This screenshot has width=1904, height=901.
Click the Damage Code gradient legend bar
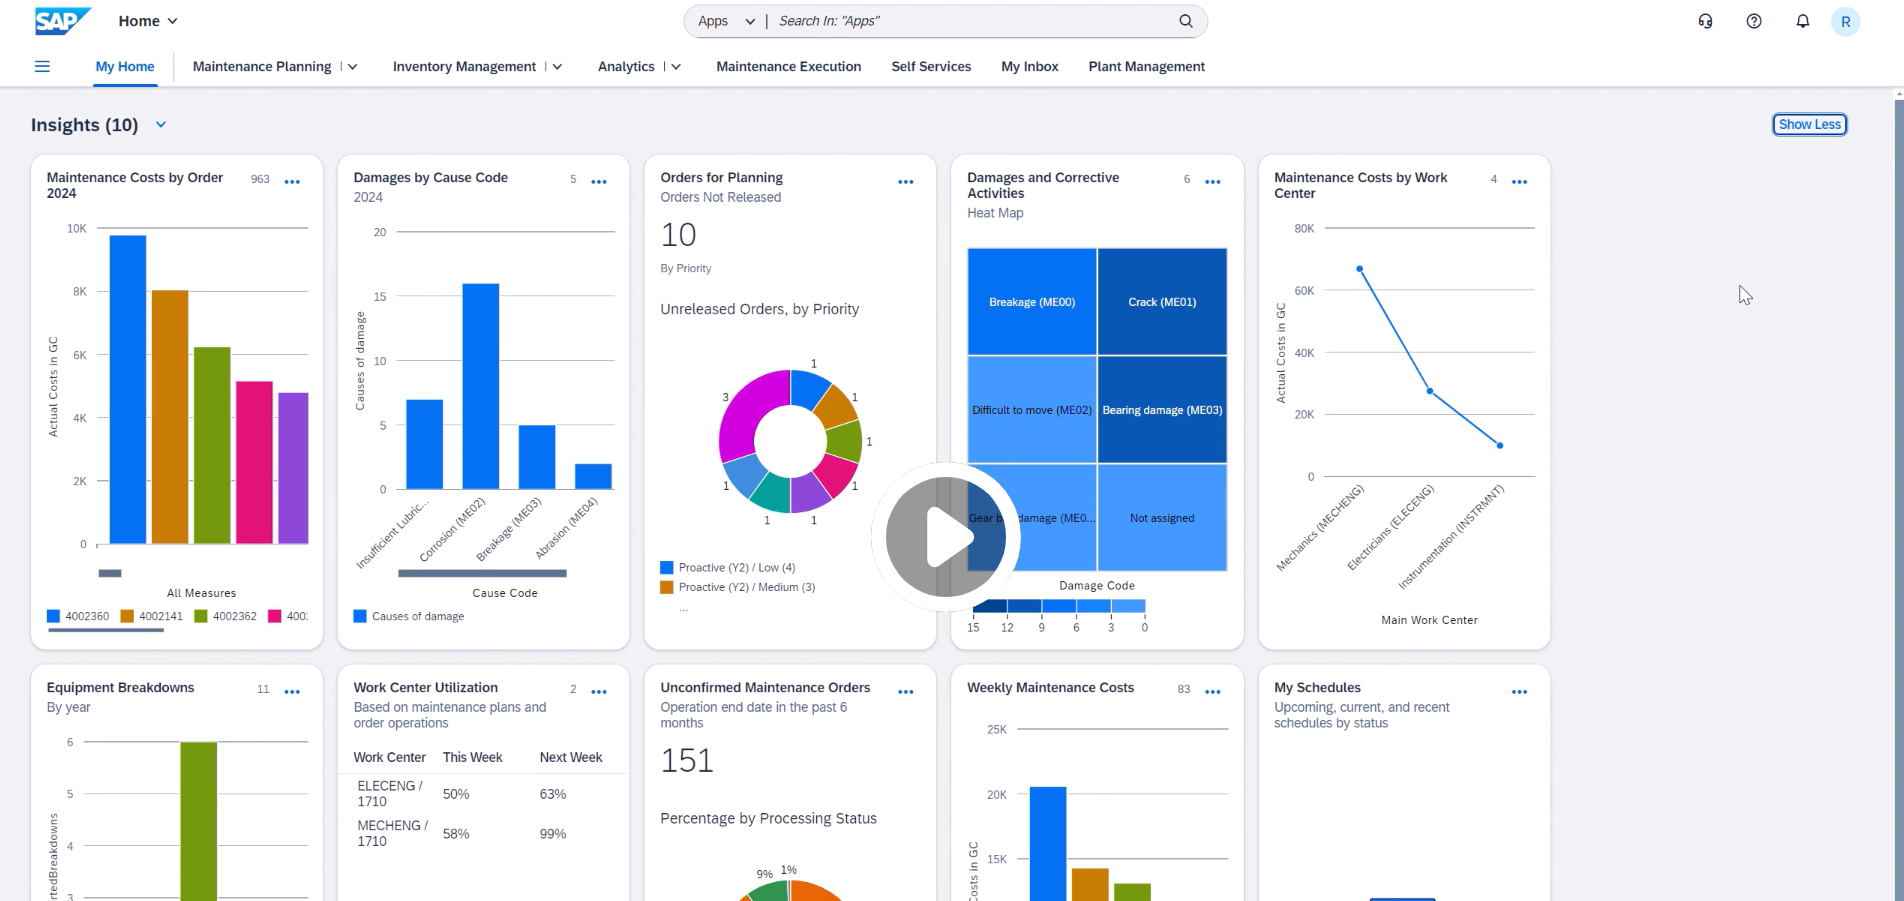click(1060, 607)
